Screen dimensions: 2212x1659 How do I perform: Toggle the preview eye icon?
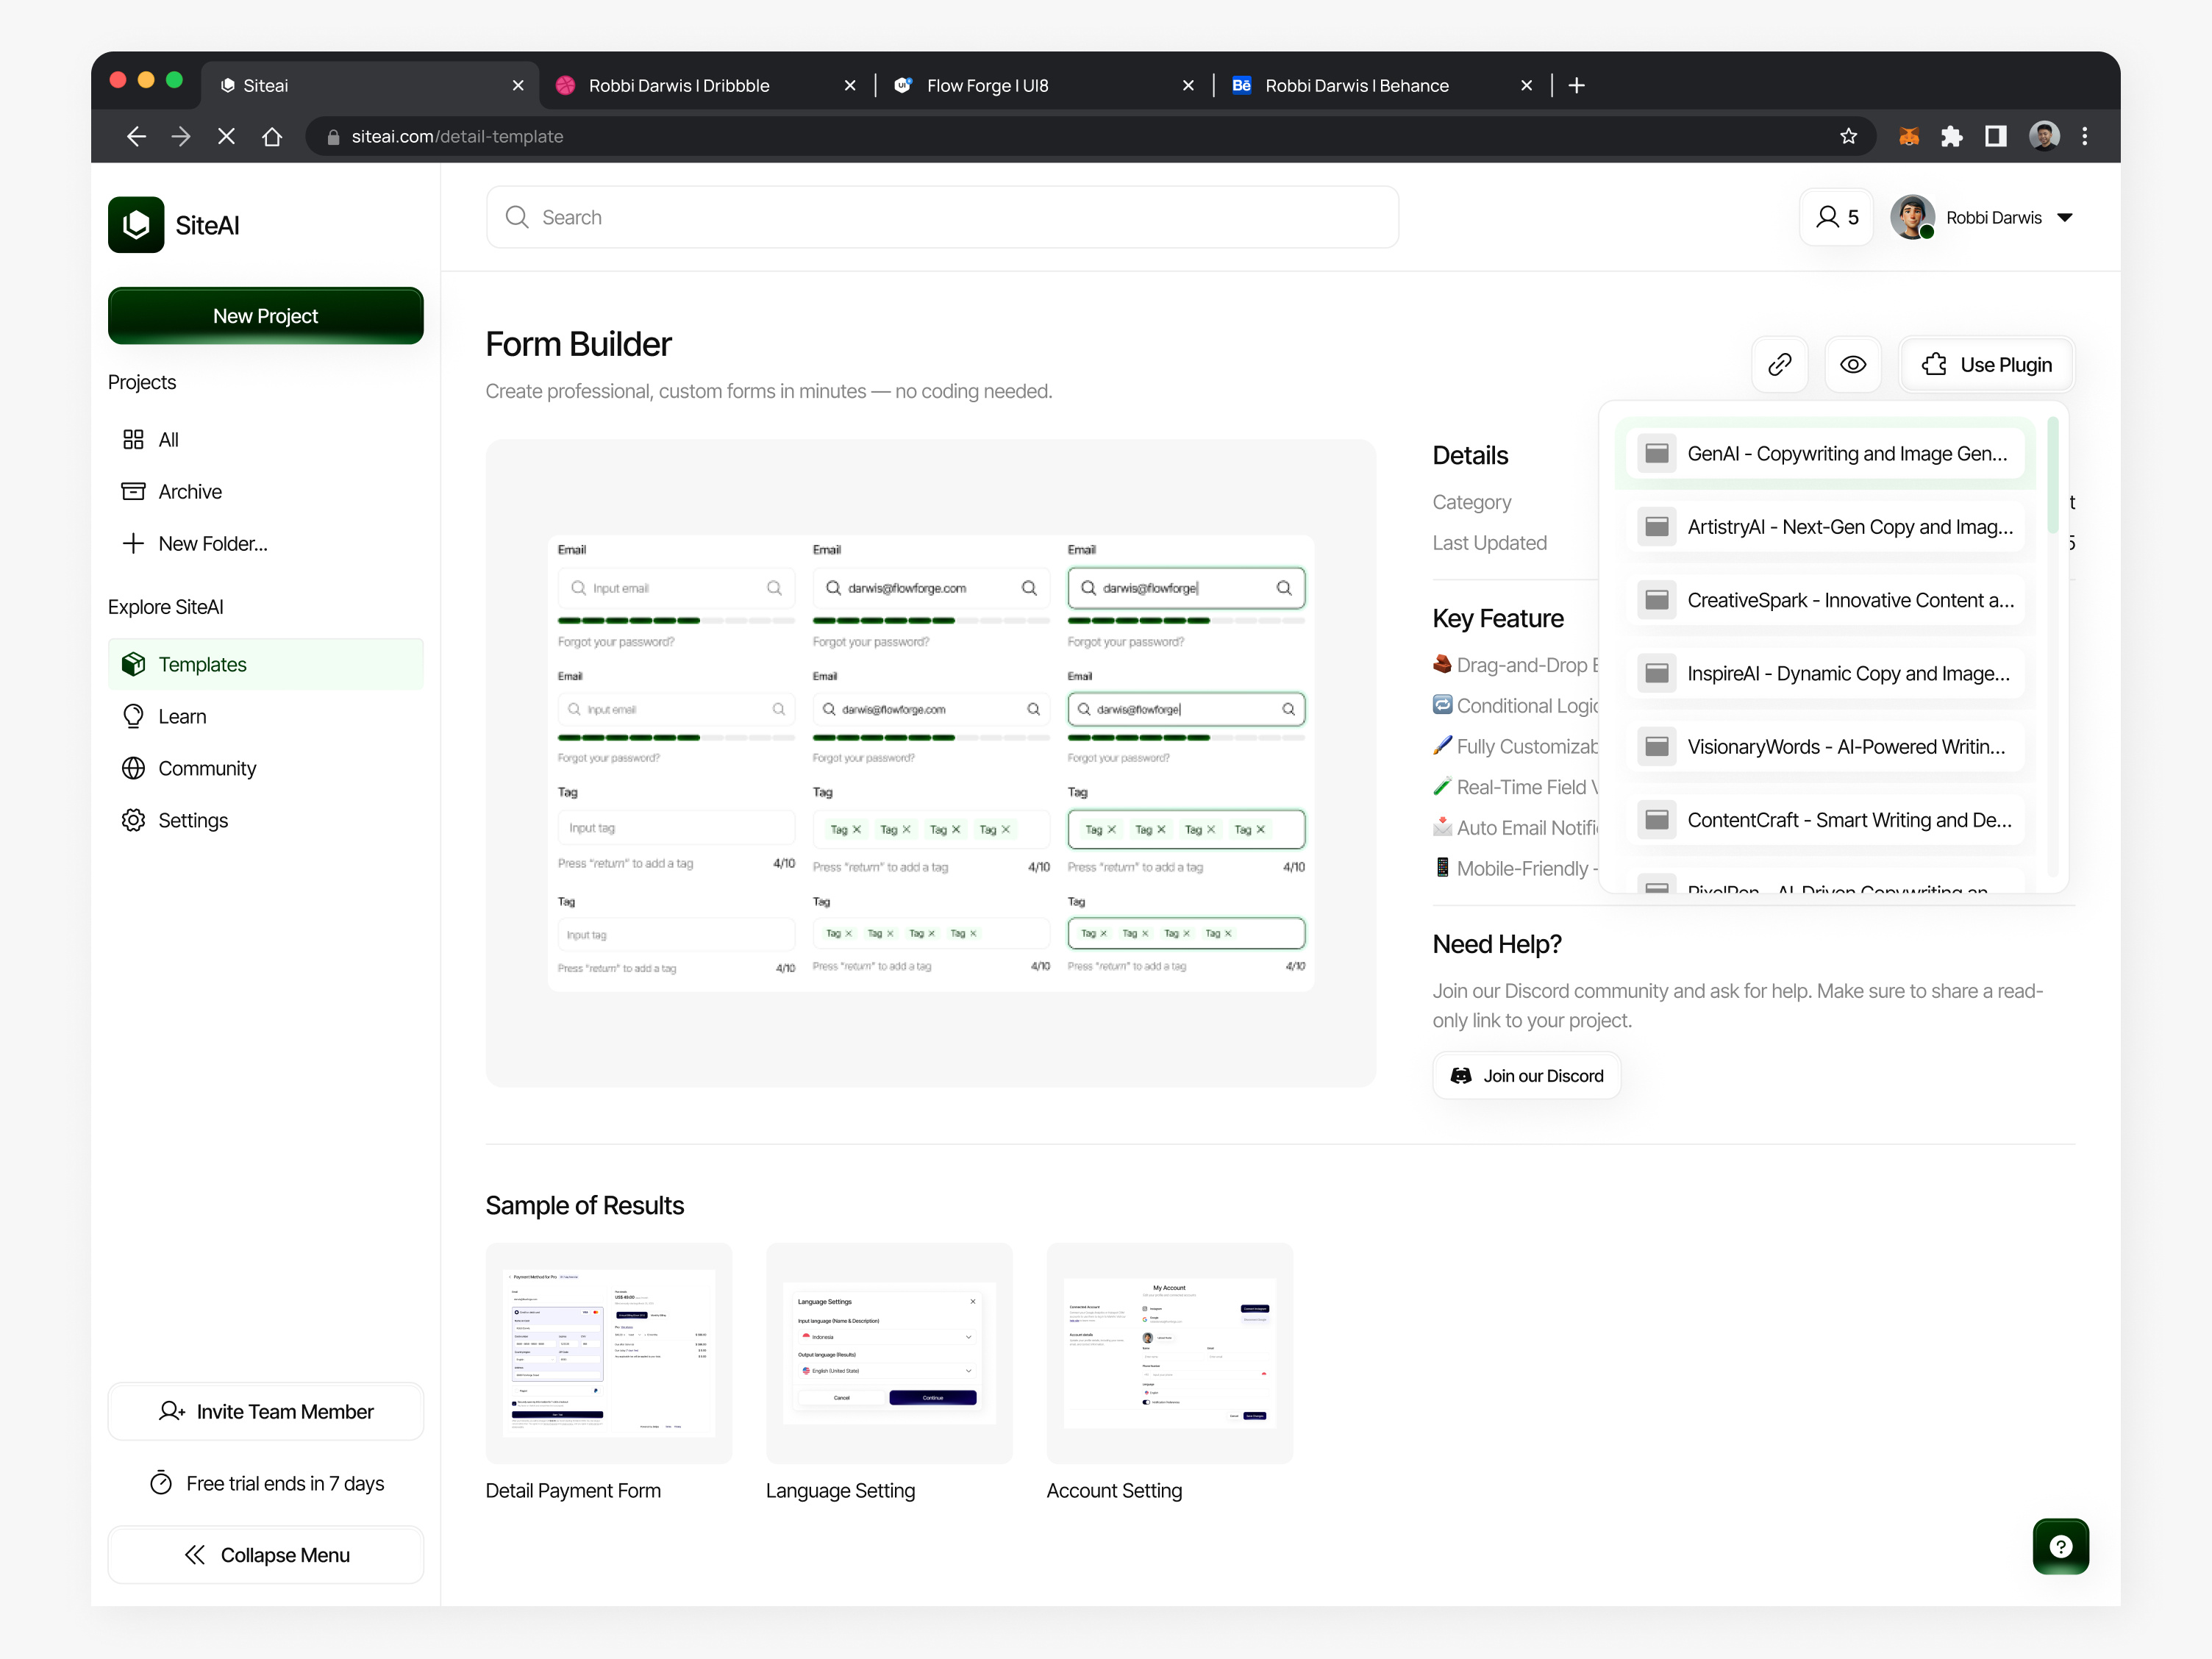point(1853,364)
